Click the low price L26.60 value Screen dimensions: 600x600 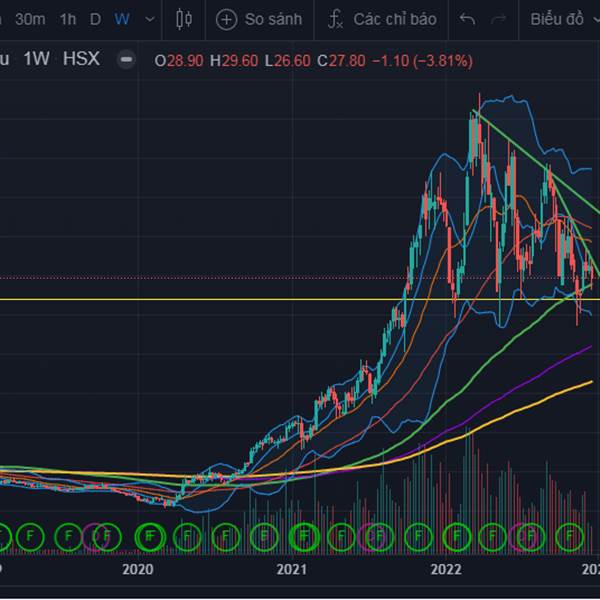287,61
